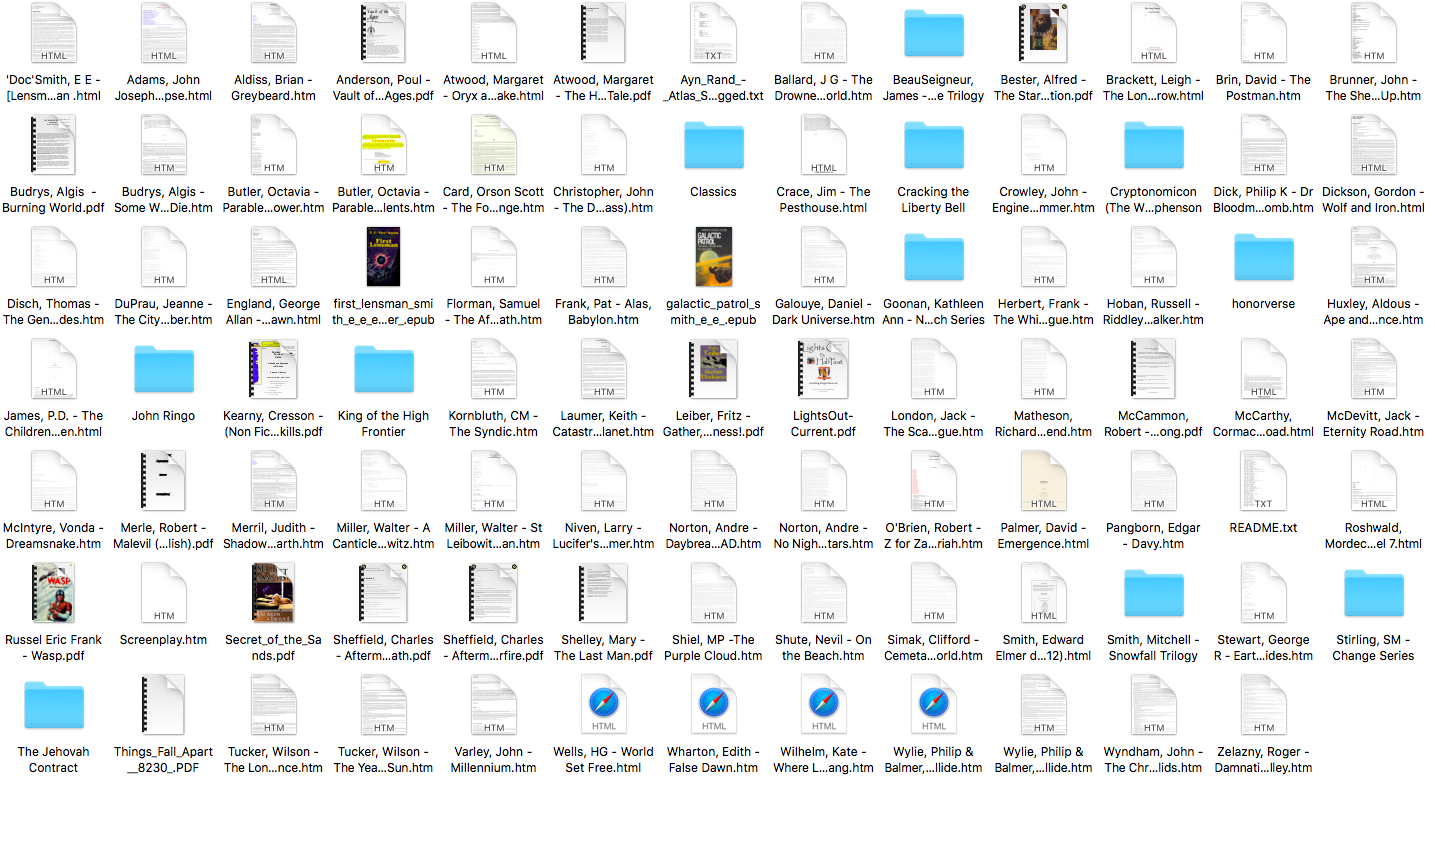Select Stirling, SM Change Series folder
The image size is (1435, 849).
tap(1373, 594)
